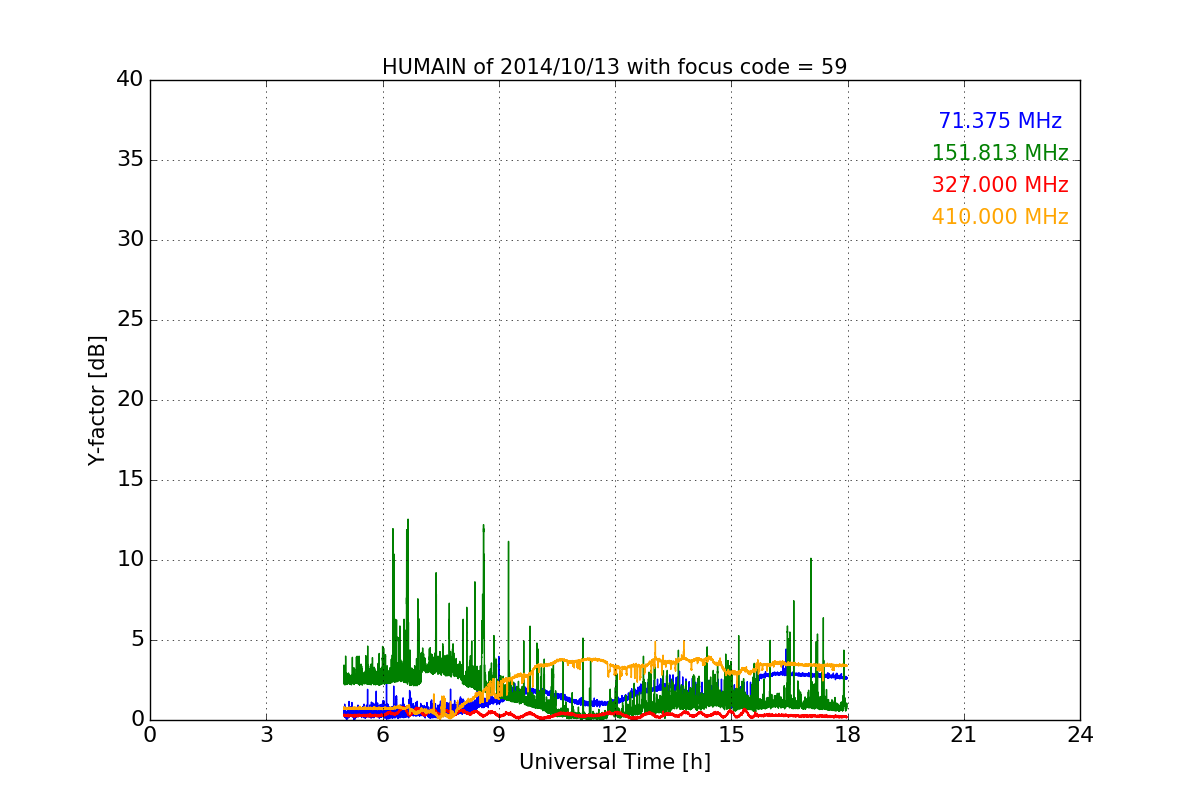Click the x-axis tick label 18
This screenshot has width=1200, height=800.
click(848, 735)
